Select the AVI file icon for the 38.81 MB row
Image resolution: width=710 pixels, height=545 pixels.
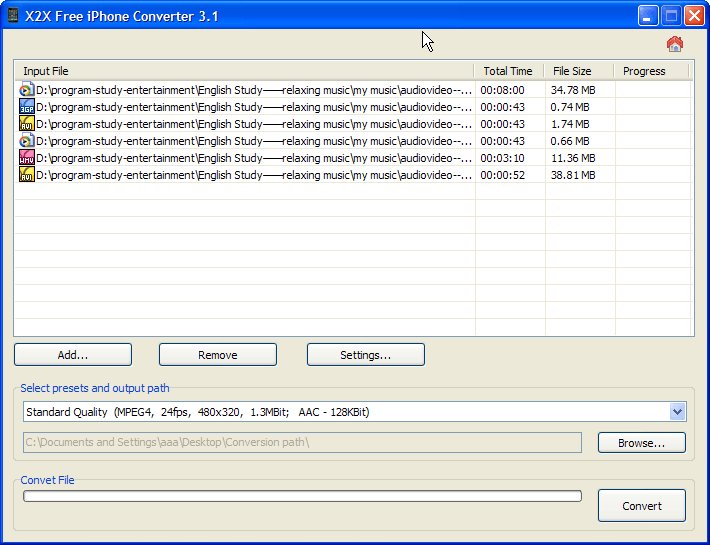pyautogui.click(x=27, y=175)
